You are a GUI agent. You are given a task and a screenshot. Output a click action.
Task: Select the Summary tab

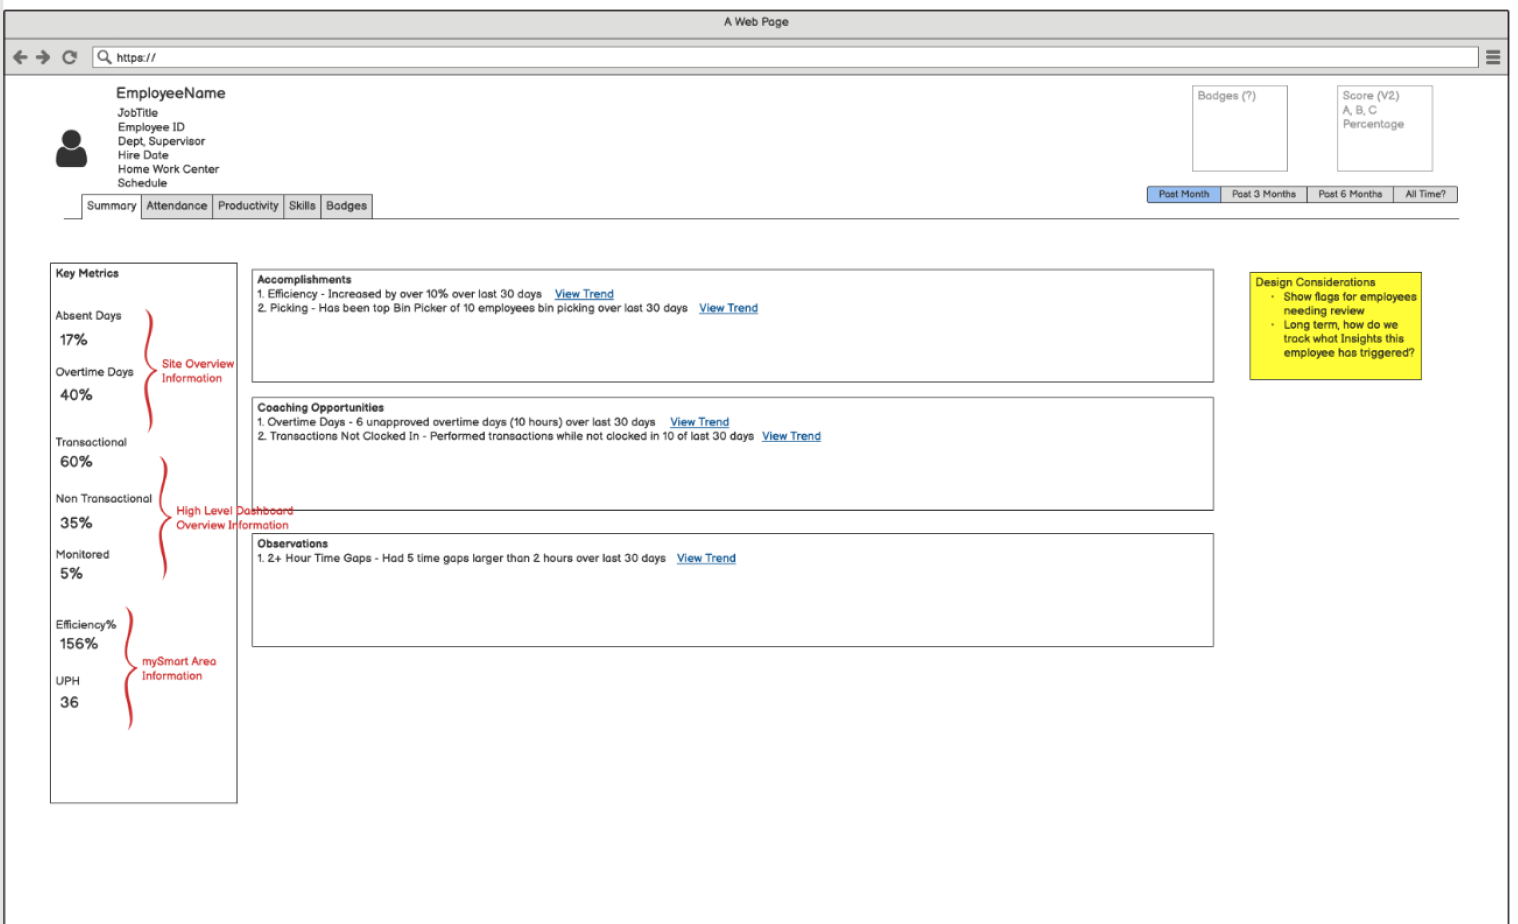click(111, 206)
